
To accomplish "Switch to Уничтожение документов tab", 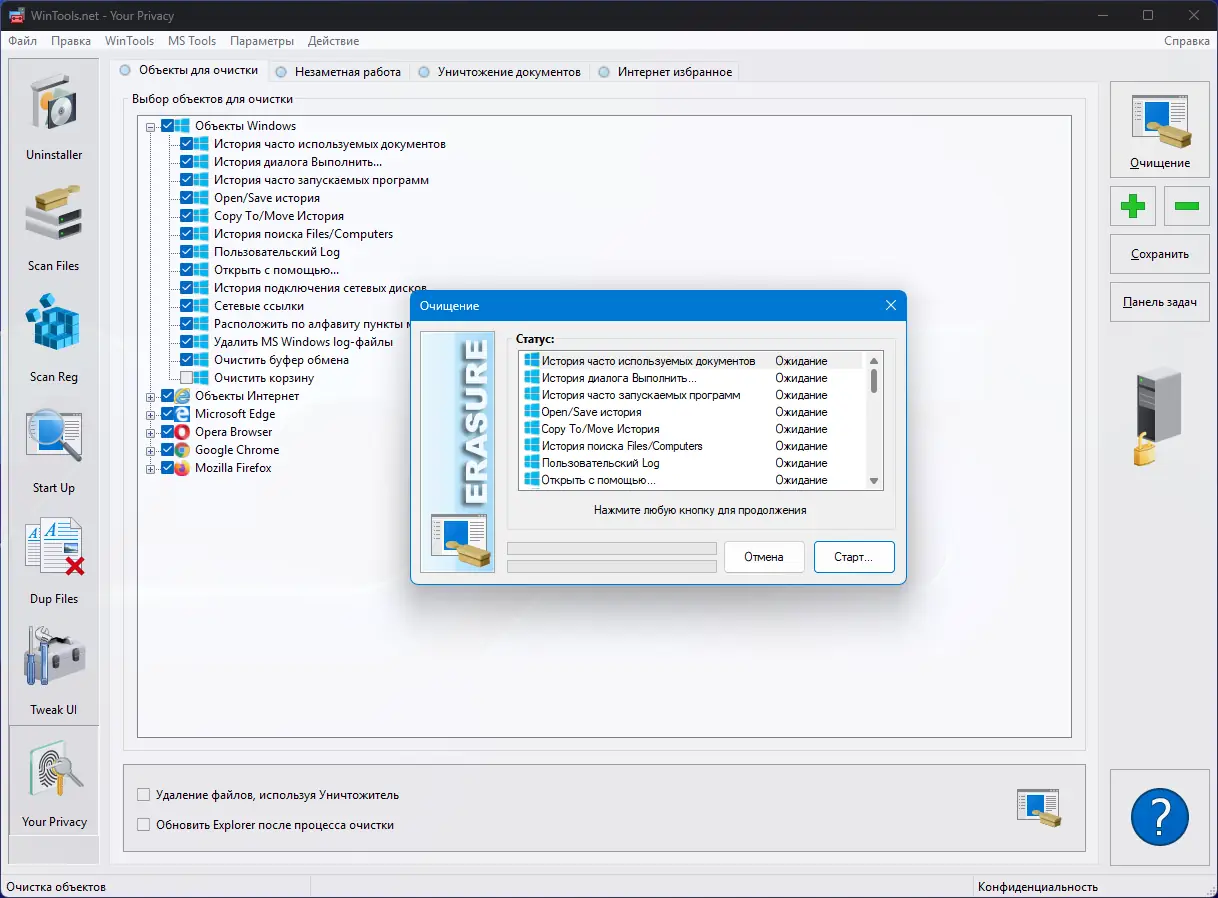I will (x=499, y=72).
